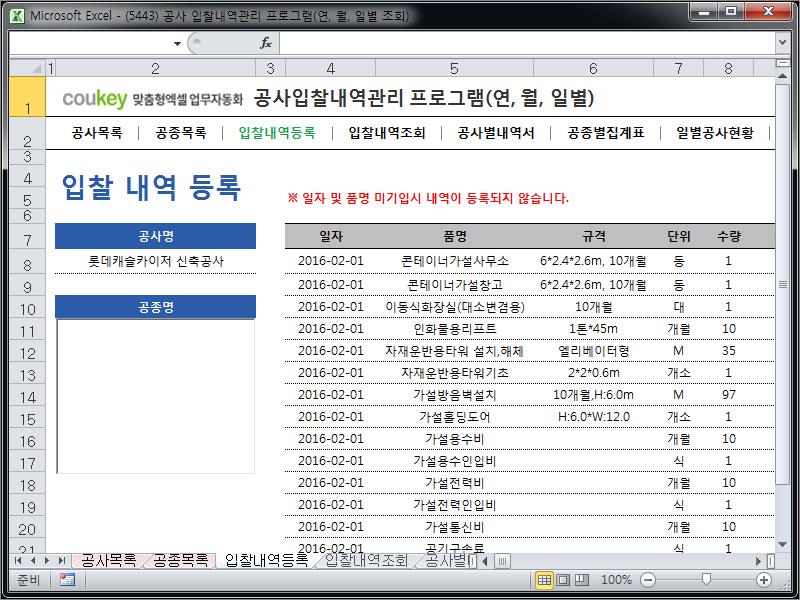This screenshot has height=600, width=800.
Task: Click the 공사명 blue header
Action: (x=156, y=236)
